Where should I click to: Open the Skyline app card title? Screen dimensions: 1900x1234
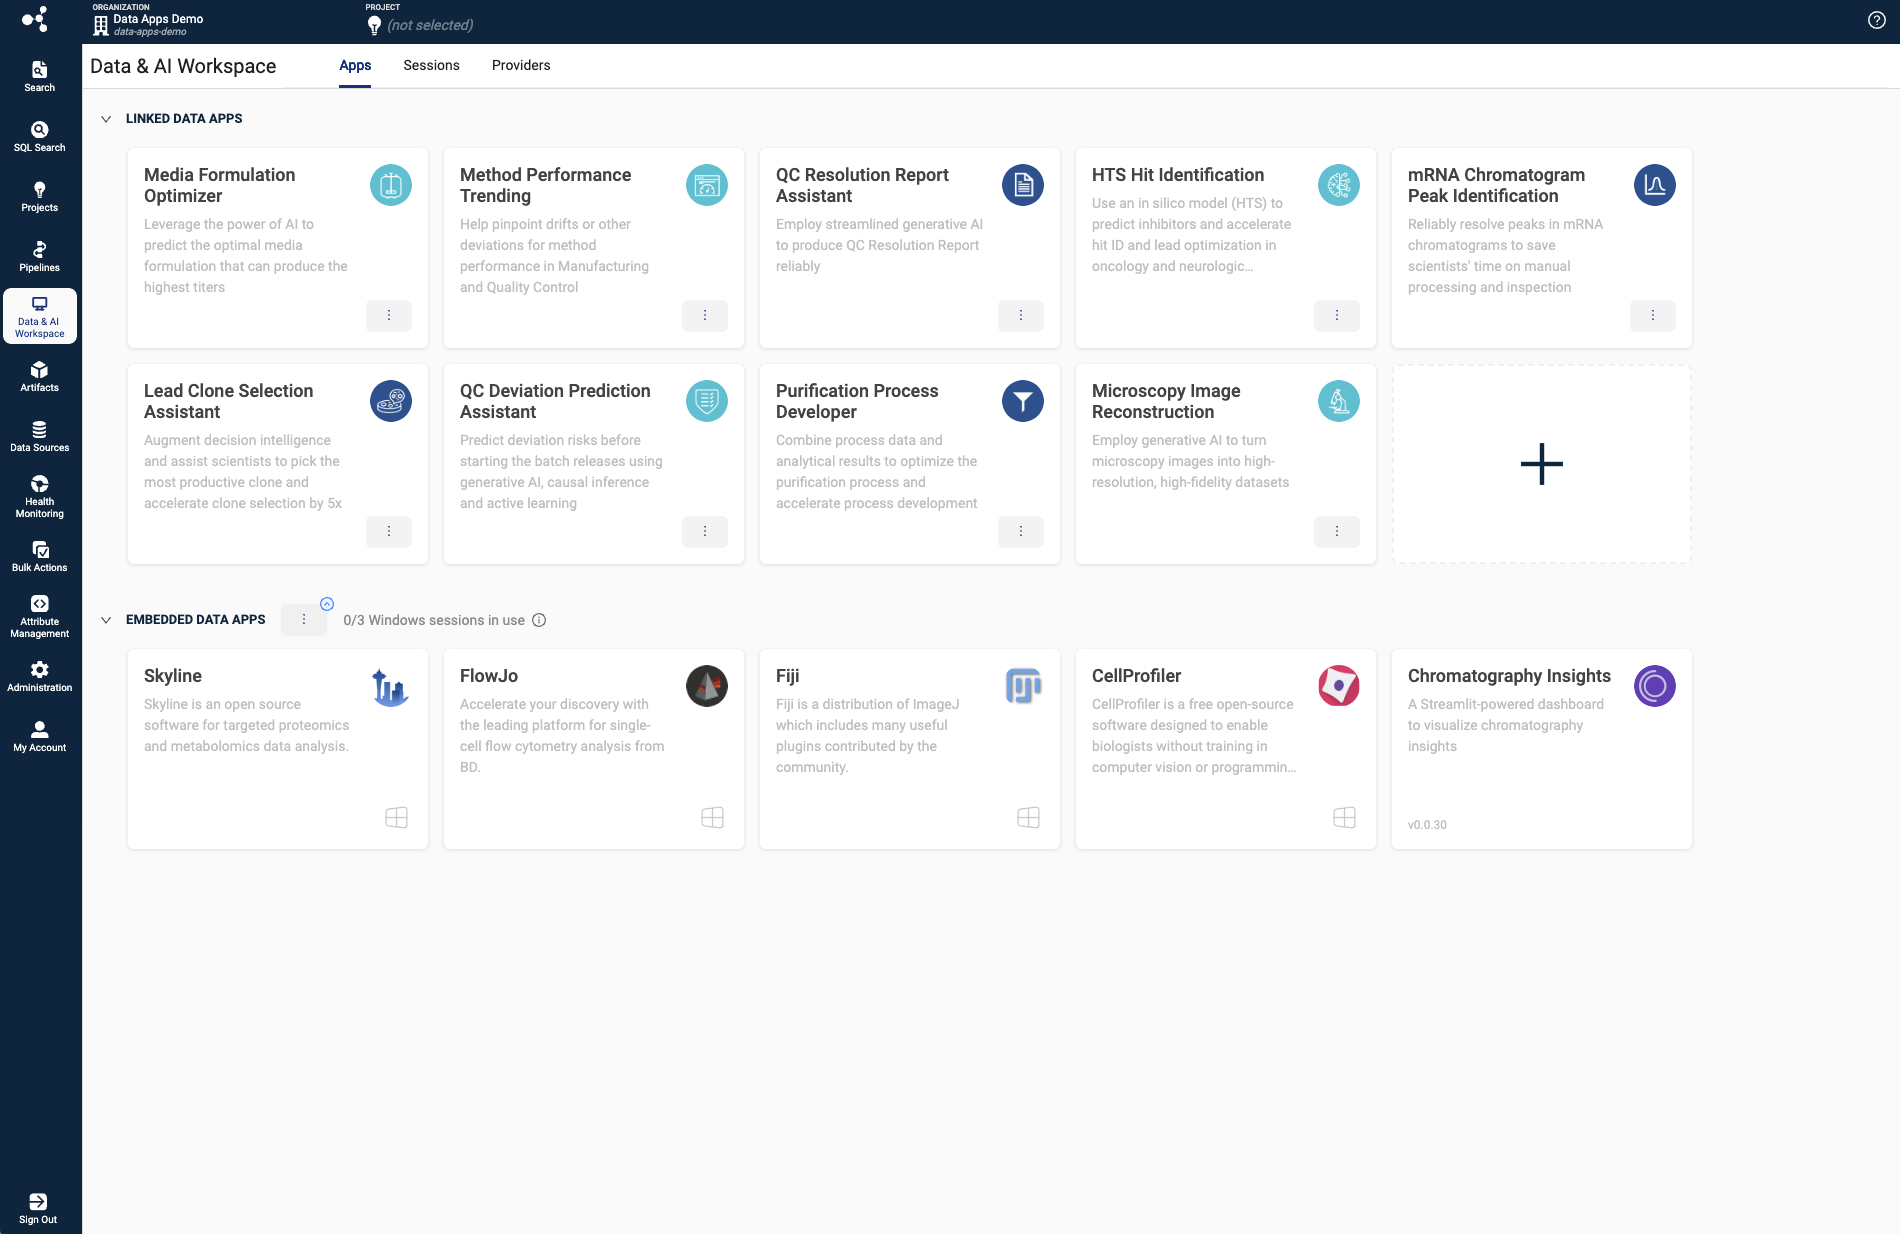pos(173,676)
